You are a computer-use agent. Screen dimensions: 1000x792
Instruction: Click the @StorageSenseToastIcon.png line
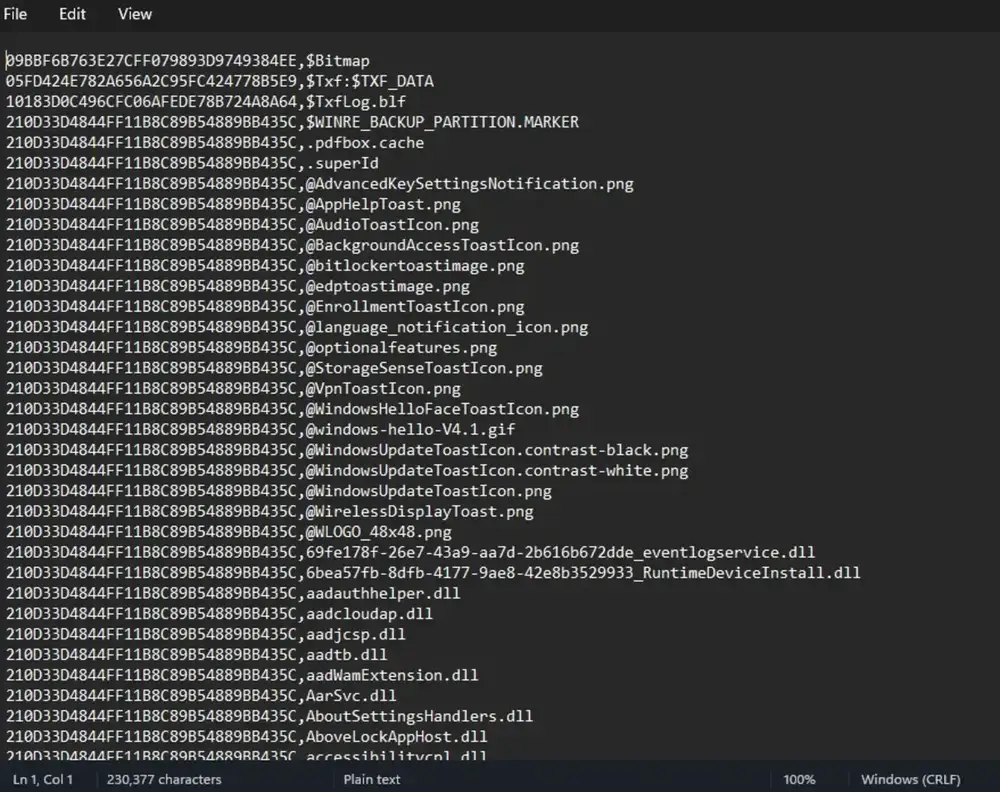[274, 368]
